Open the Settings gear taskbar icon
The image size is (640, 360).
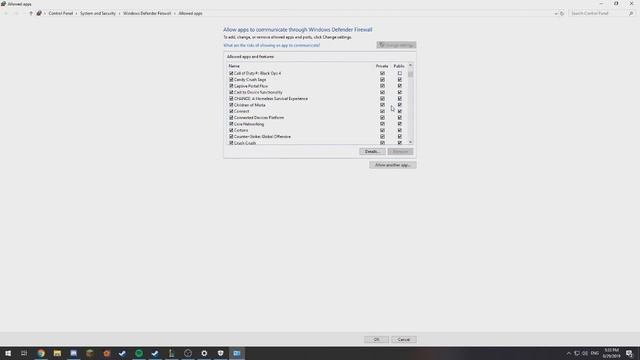[x=204, y=353]
